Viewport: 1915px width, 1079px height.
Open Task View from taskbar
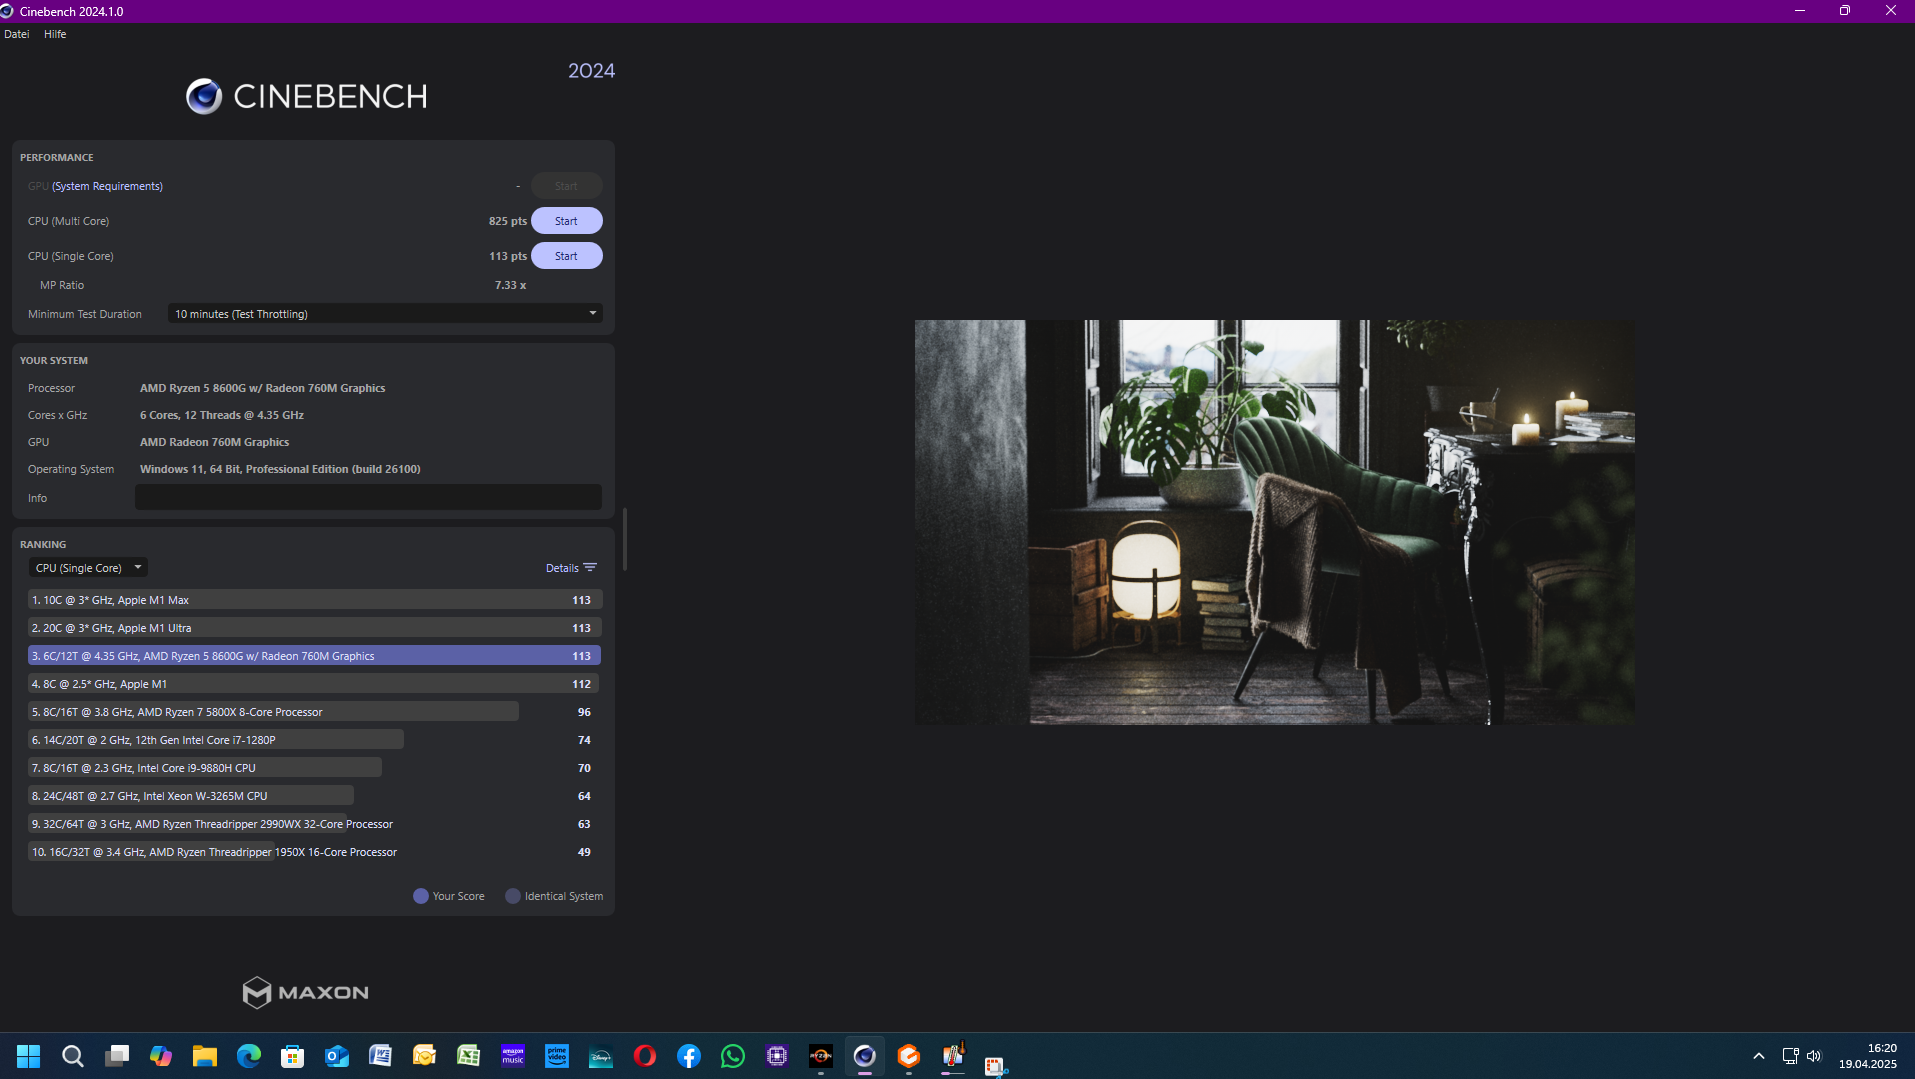tap(117, 1056)
